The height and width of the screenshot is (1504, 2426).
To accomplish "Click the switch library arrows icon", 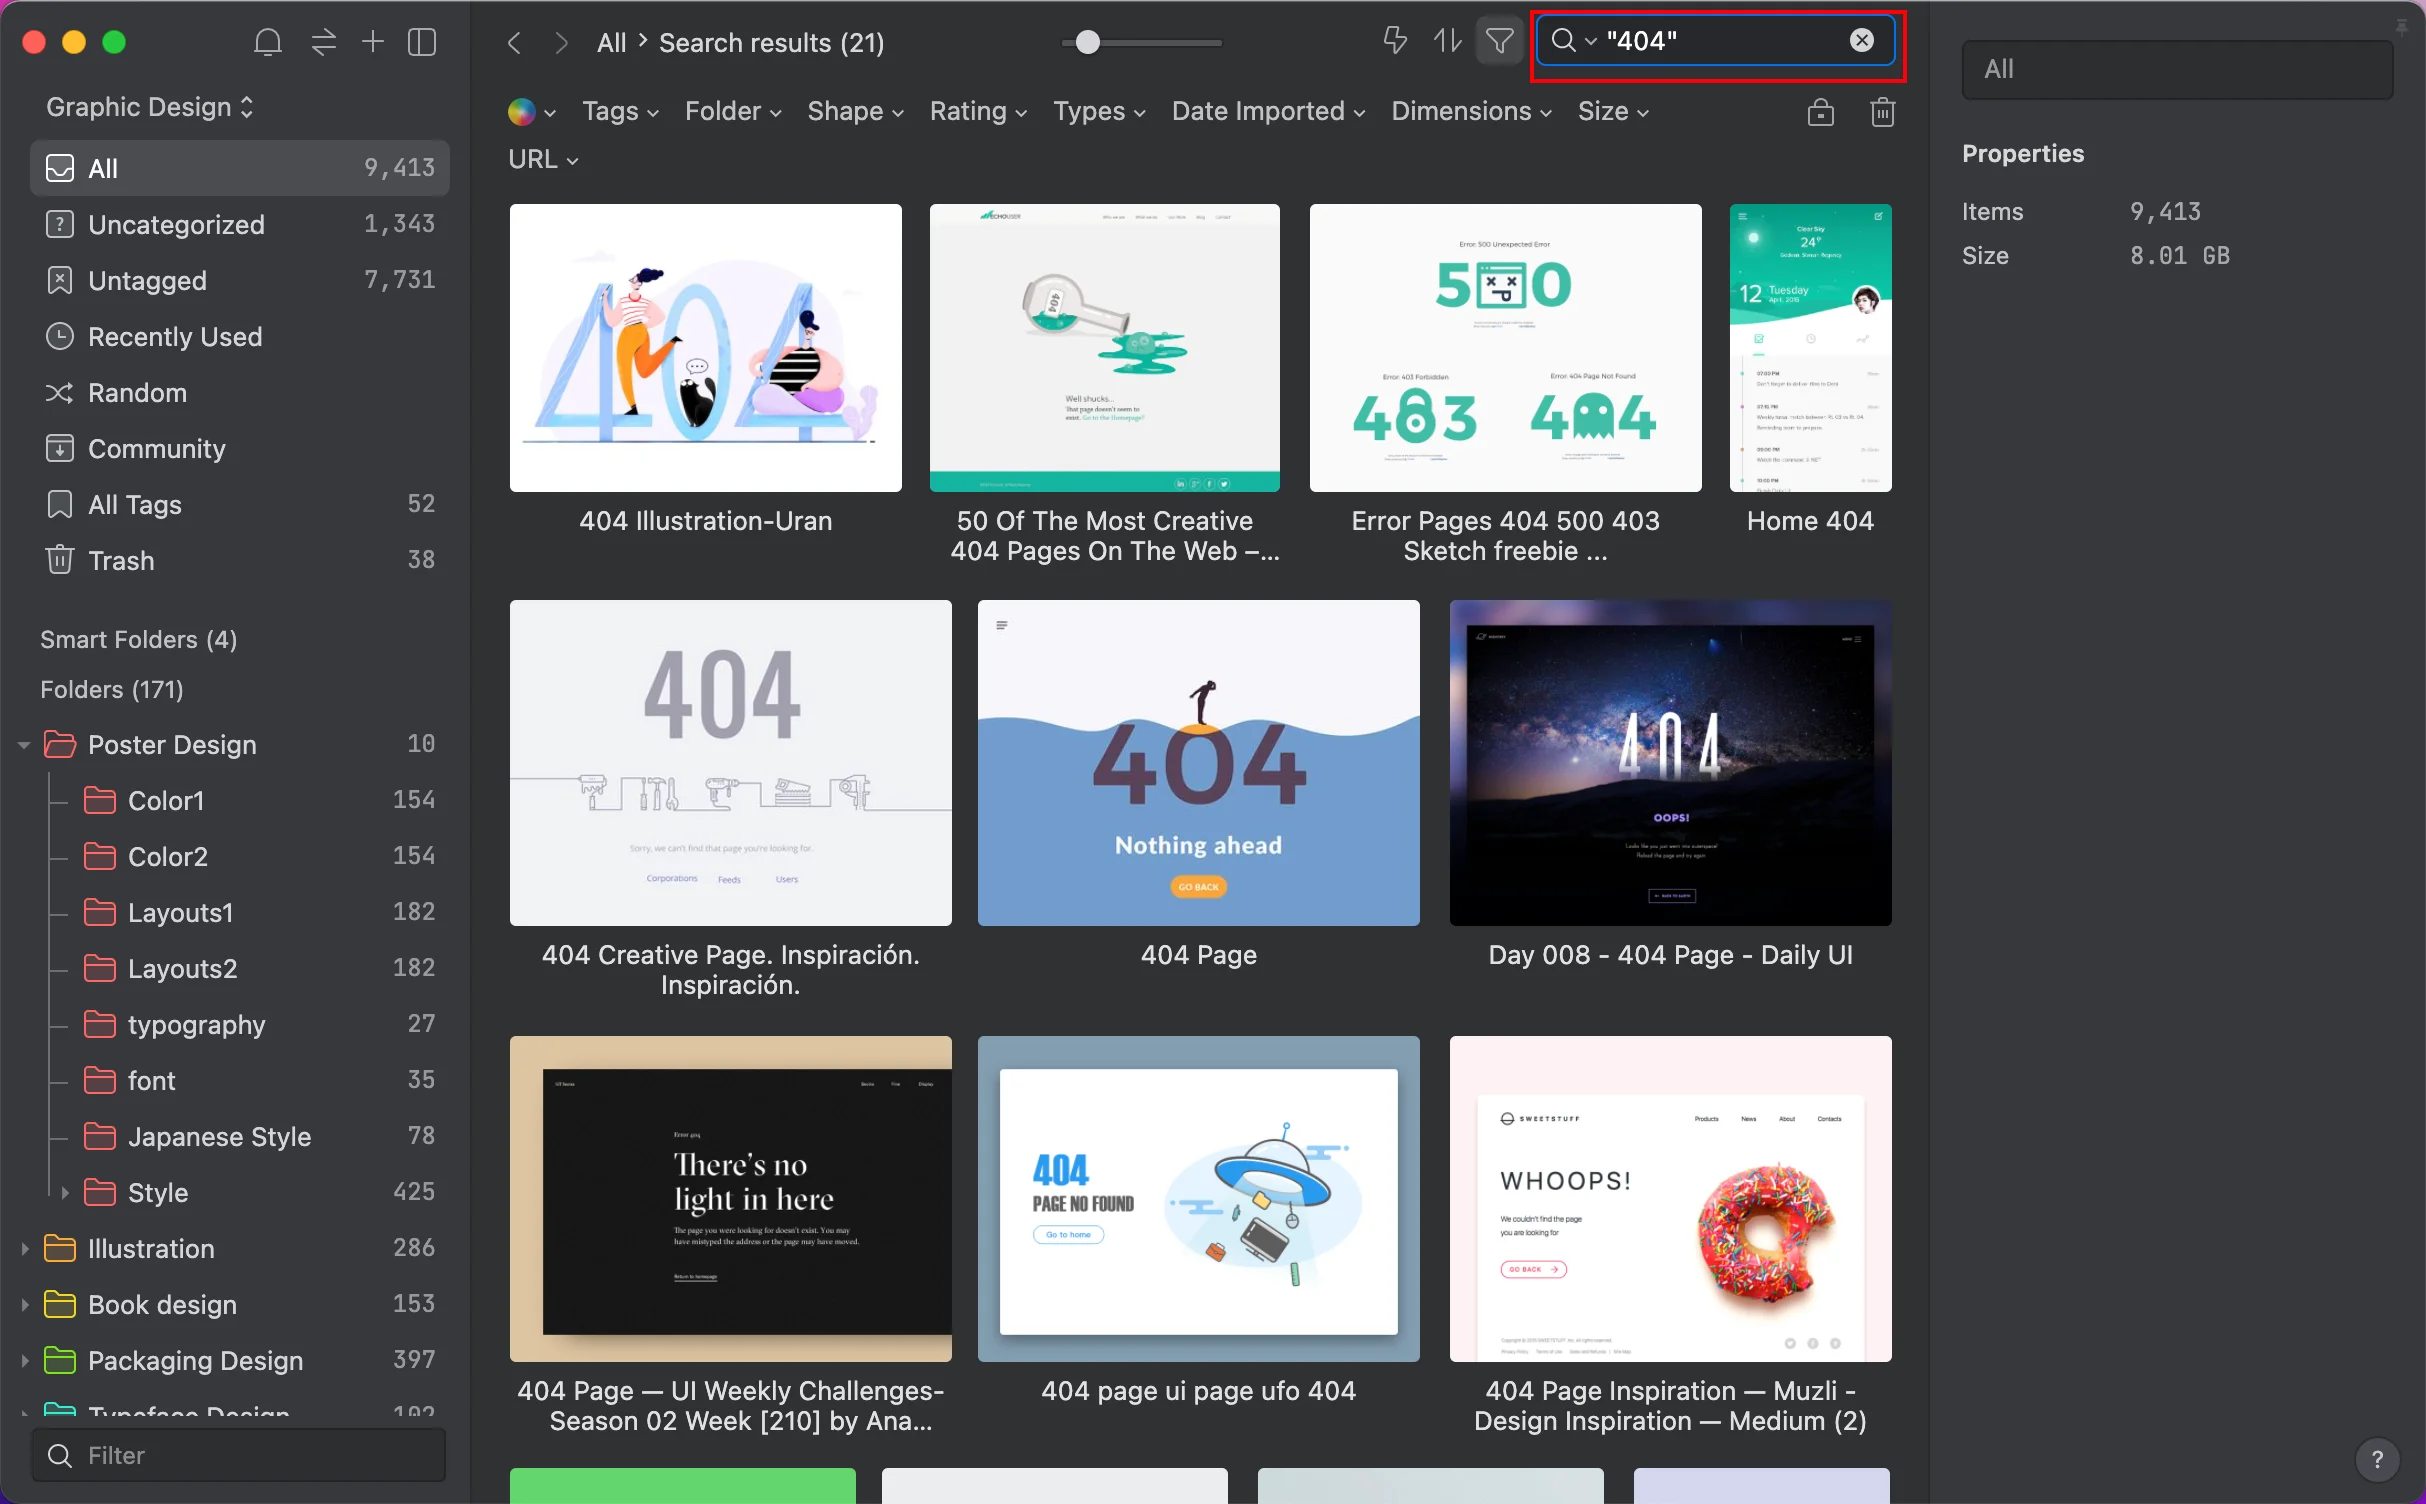I will point(323,42).
